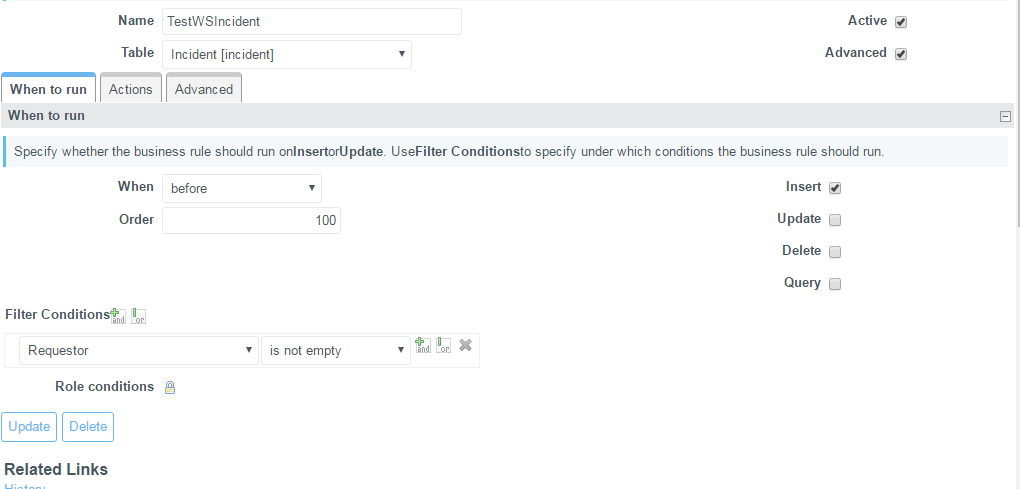The width and height of the screenshot is (1020, 489).
Task: Click into the Name input field
Action: point(312,21)
